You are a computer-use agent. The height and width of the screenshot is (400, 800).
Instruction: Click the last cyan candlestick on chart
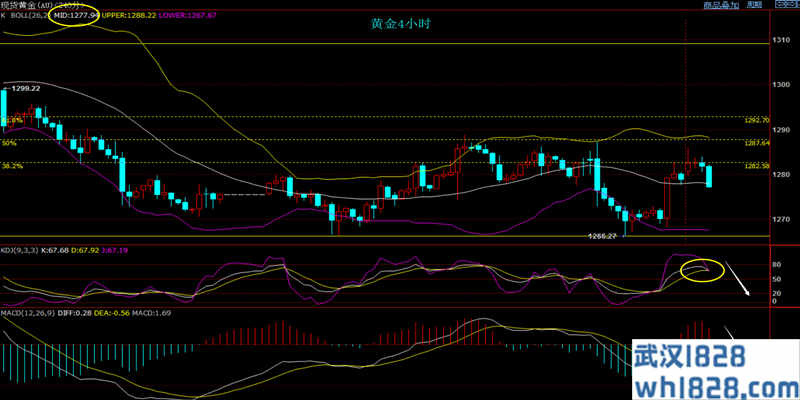tap(709, 176)
